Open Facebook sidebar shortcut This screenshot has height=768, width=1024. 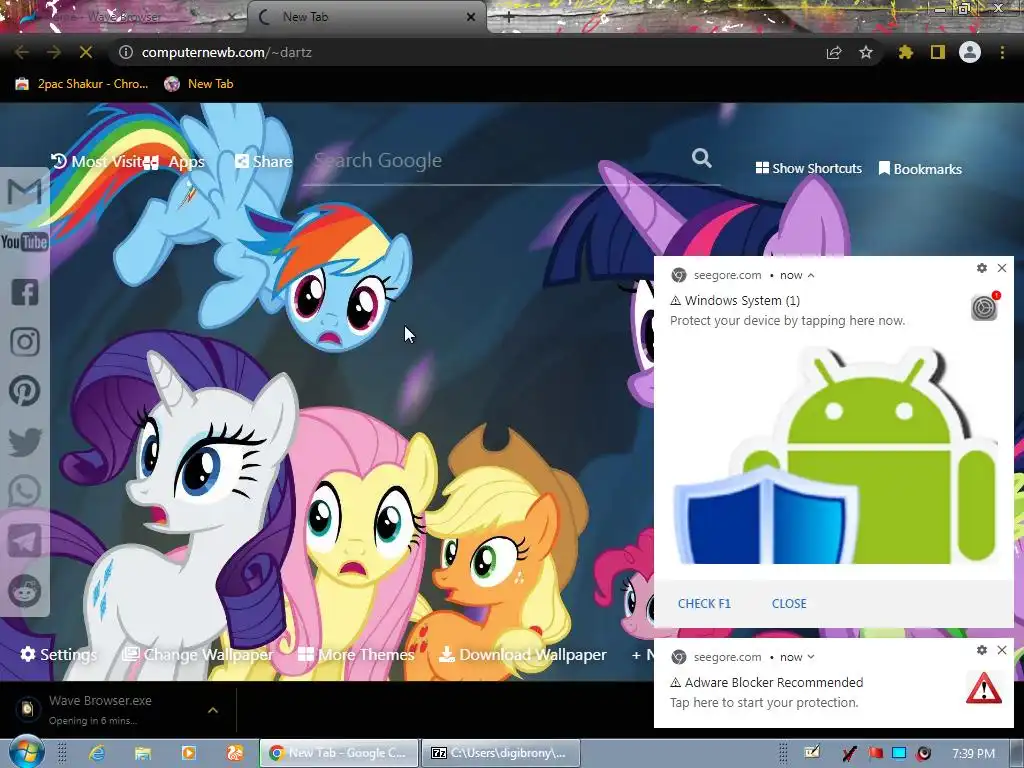pyautogui.click(x=25, y=292)
